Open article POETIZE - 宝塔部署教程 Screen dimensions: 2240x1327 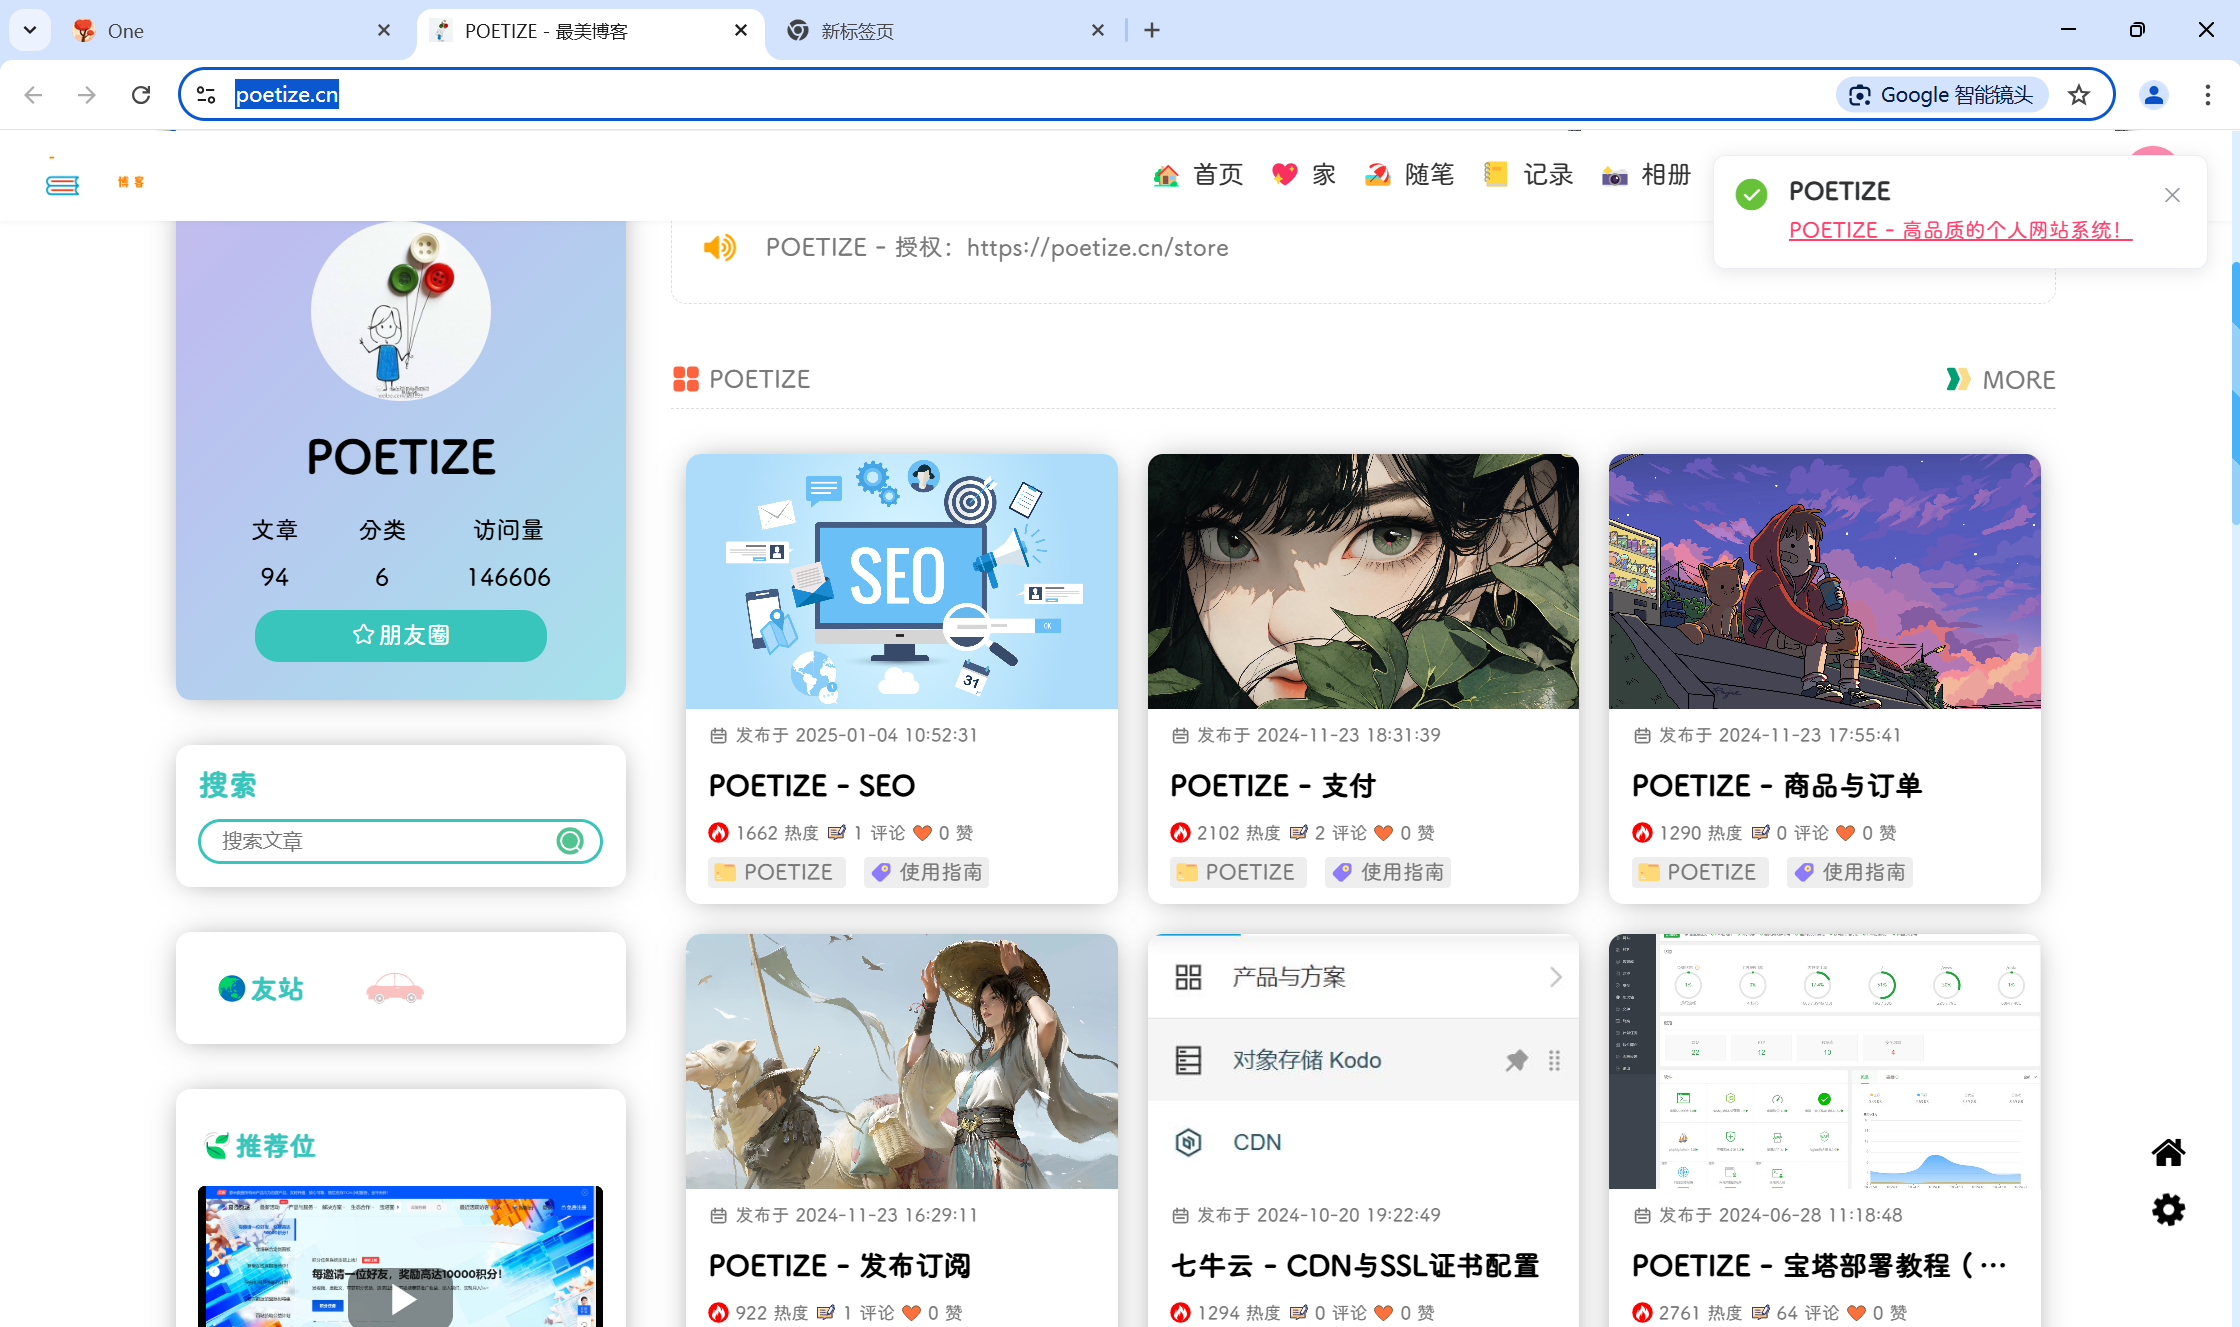pyautogui.click(x=1819, y=1266)
